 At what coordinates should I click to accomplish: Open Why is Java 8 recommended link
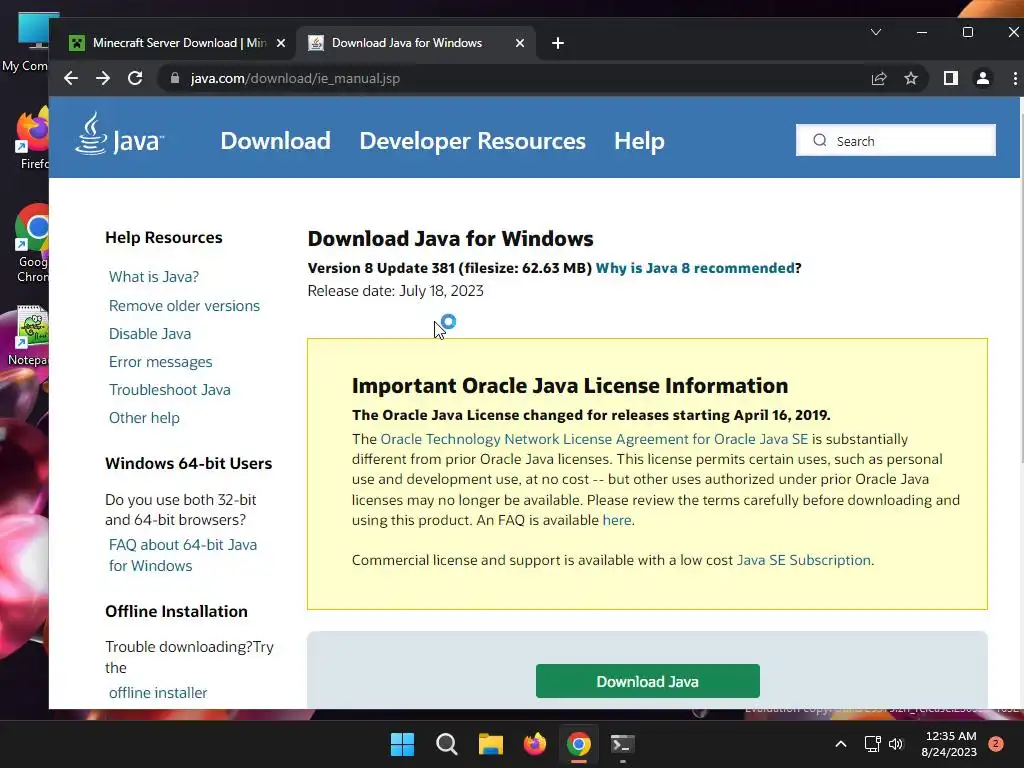pos(695,268)
